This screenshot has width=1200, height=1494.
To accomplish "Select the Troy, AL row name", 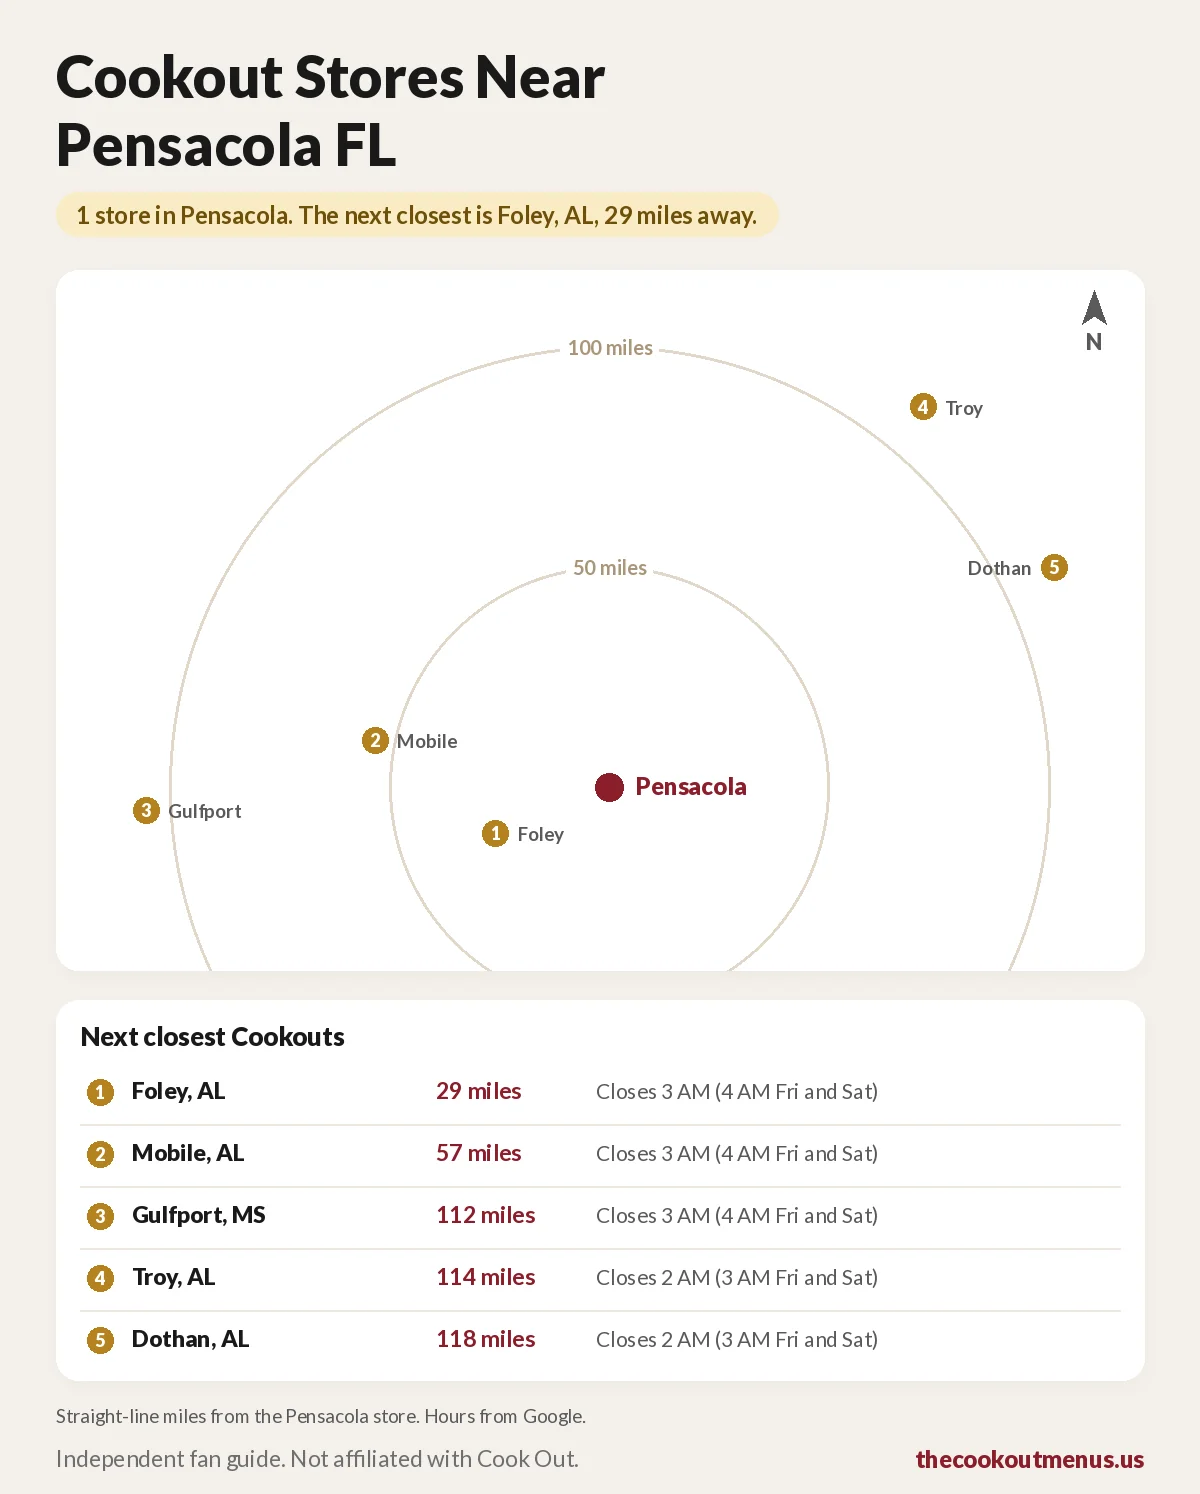I will click(174, 1277).
